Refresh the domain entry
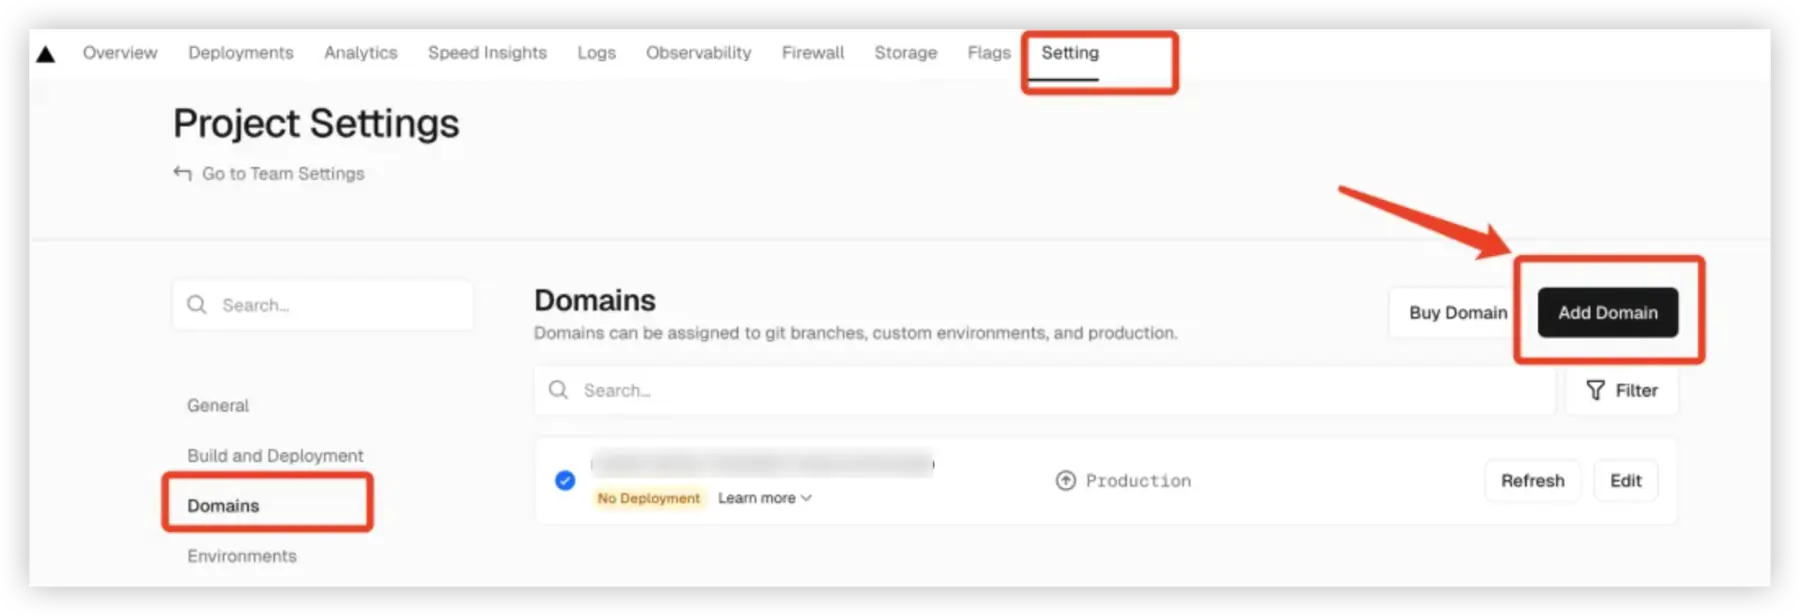 coord(1532,481)
